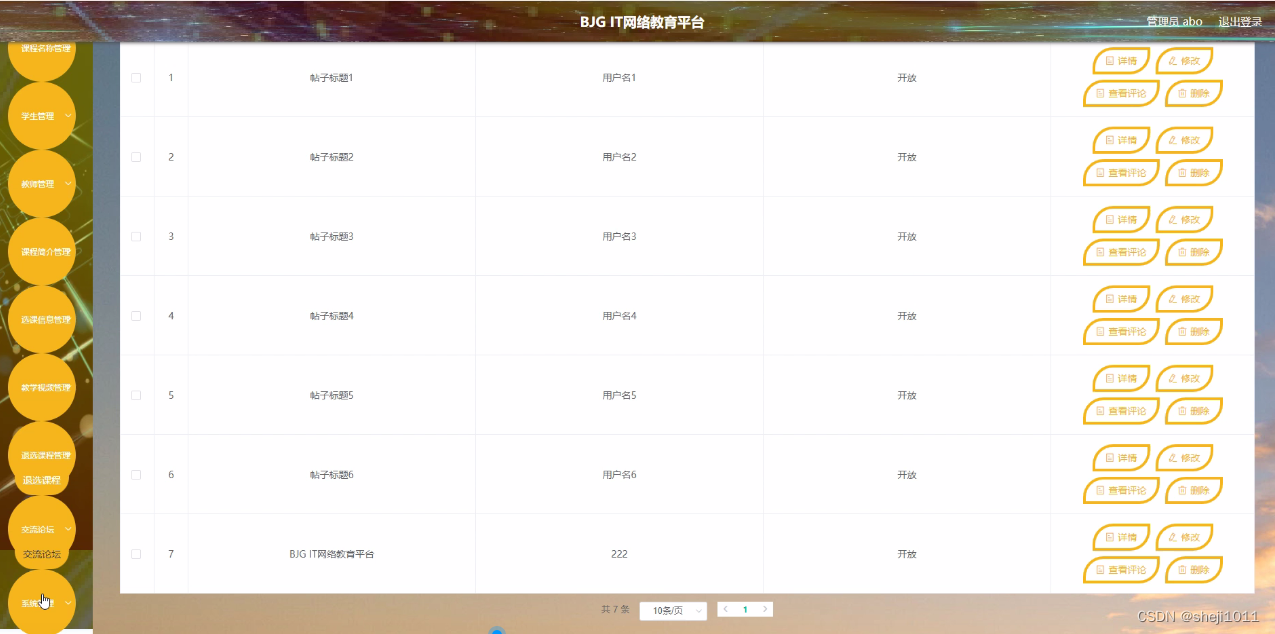Image resolution: width=1275 pixels, height=634 pixels.
Task: Open 查看评论 for BJG IT网络教育平台 post
Action: click(x=1120, y=569)
